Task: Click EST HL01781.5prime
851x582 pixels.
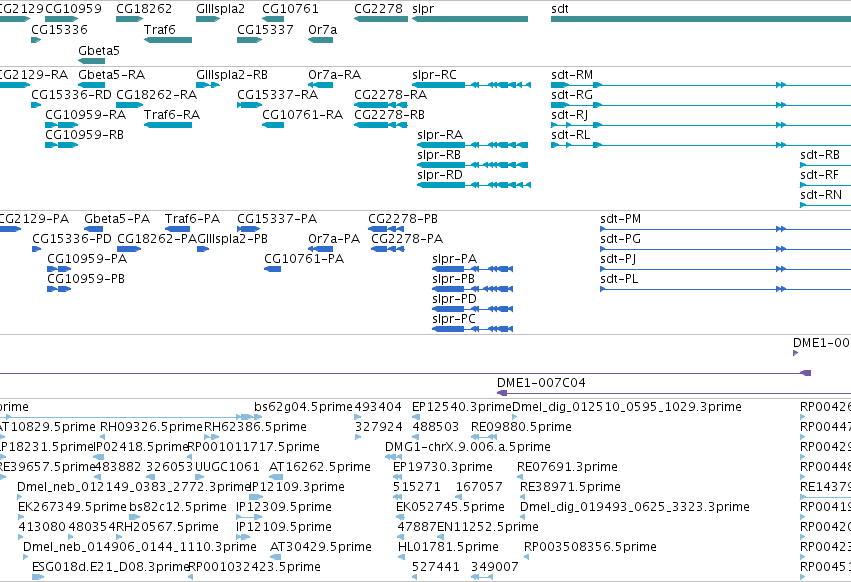Action: pyautogui.click(x=448, y=547)
